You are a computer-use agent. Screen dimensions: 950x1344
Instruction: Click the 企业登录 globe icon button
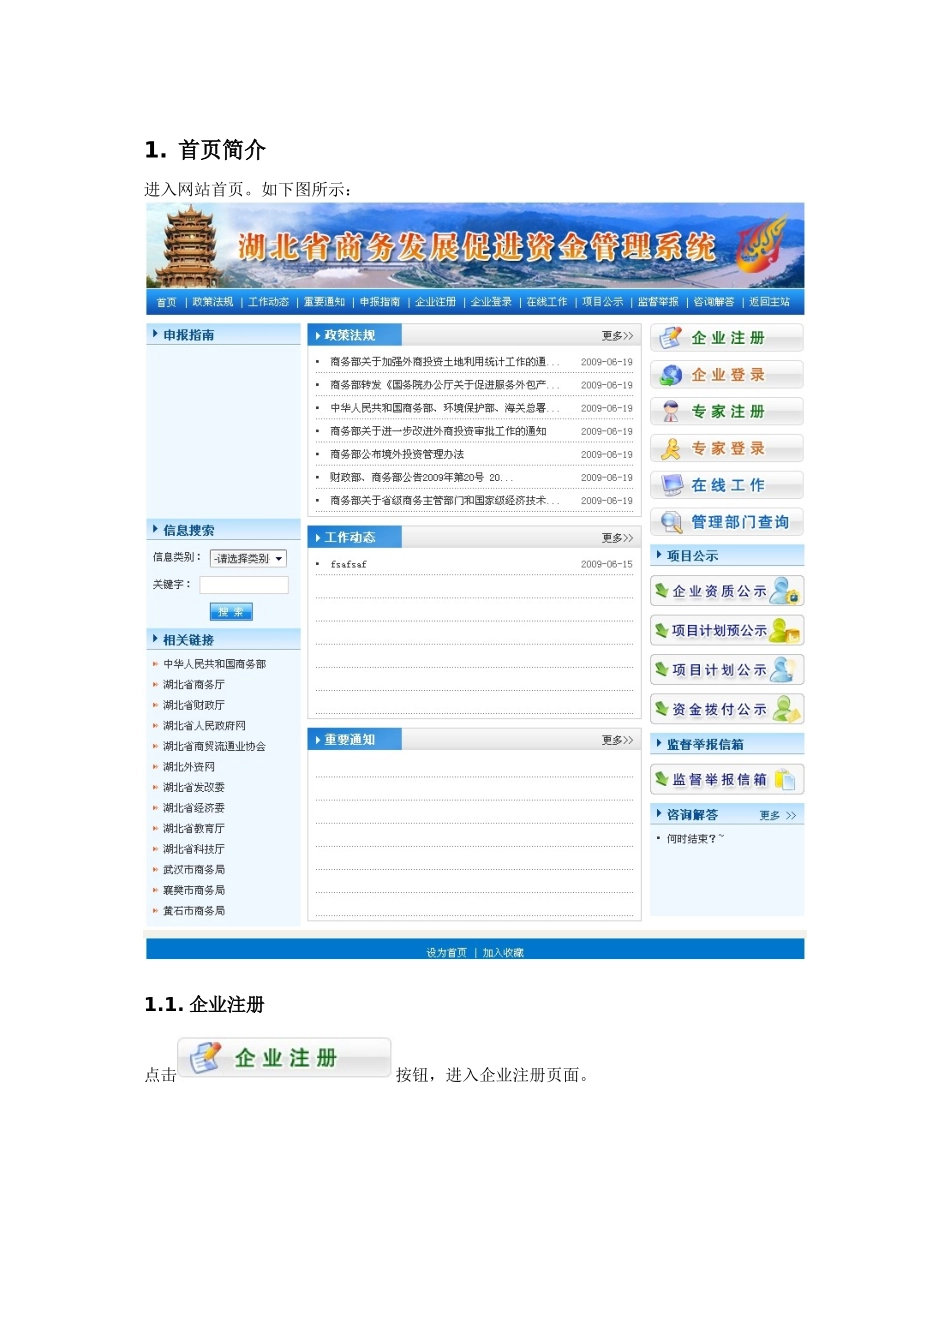click(x=727, y=375)
